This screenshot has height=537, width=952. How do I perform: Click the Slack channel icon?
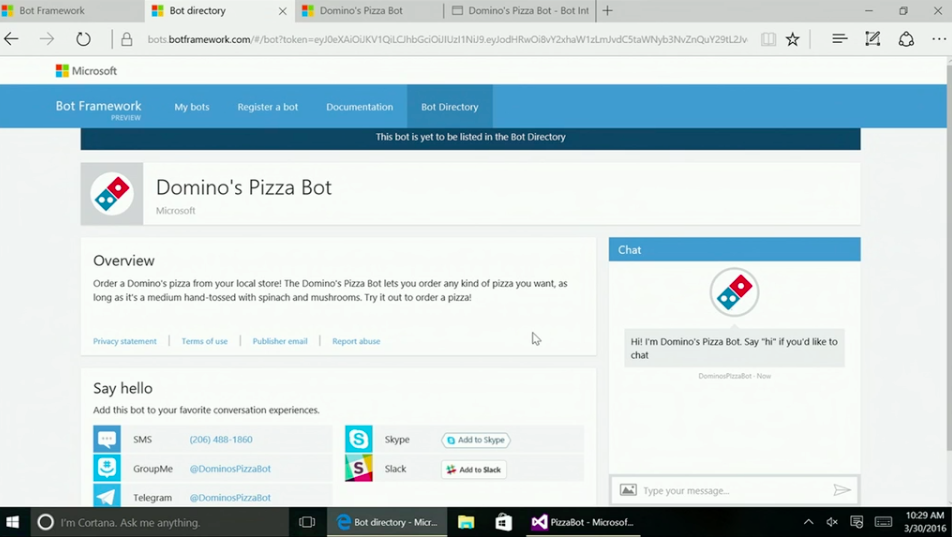tap(359, 468)
